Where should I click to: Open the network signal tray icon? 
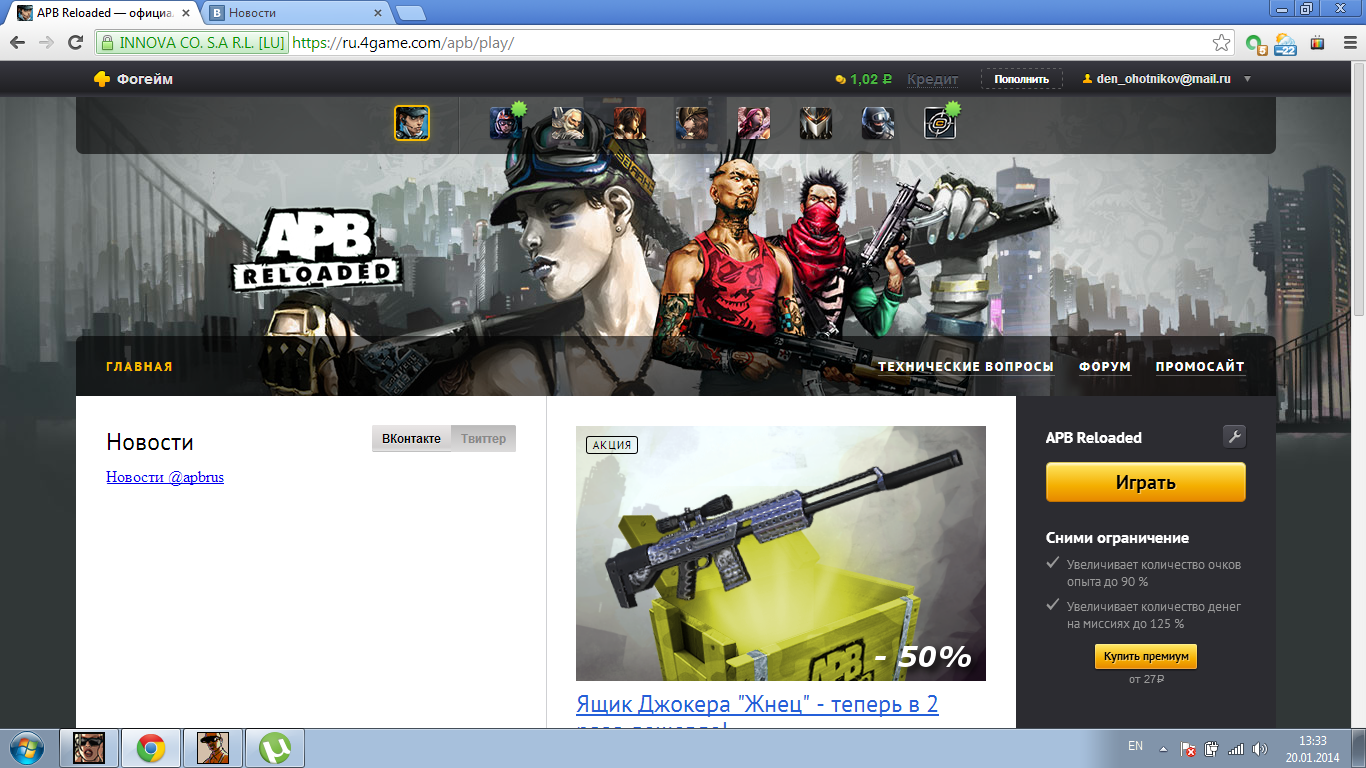click(x=1236, y=748)
